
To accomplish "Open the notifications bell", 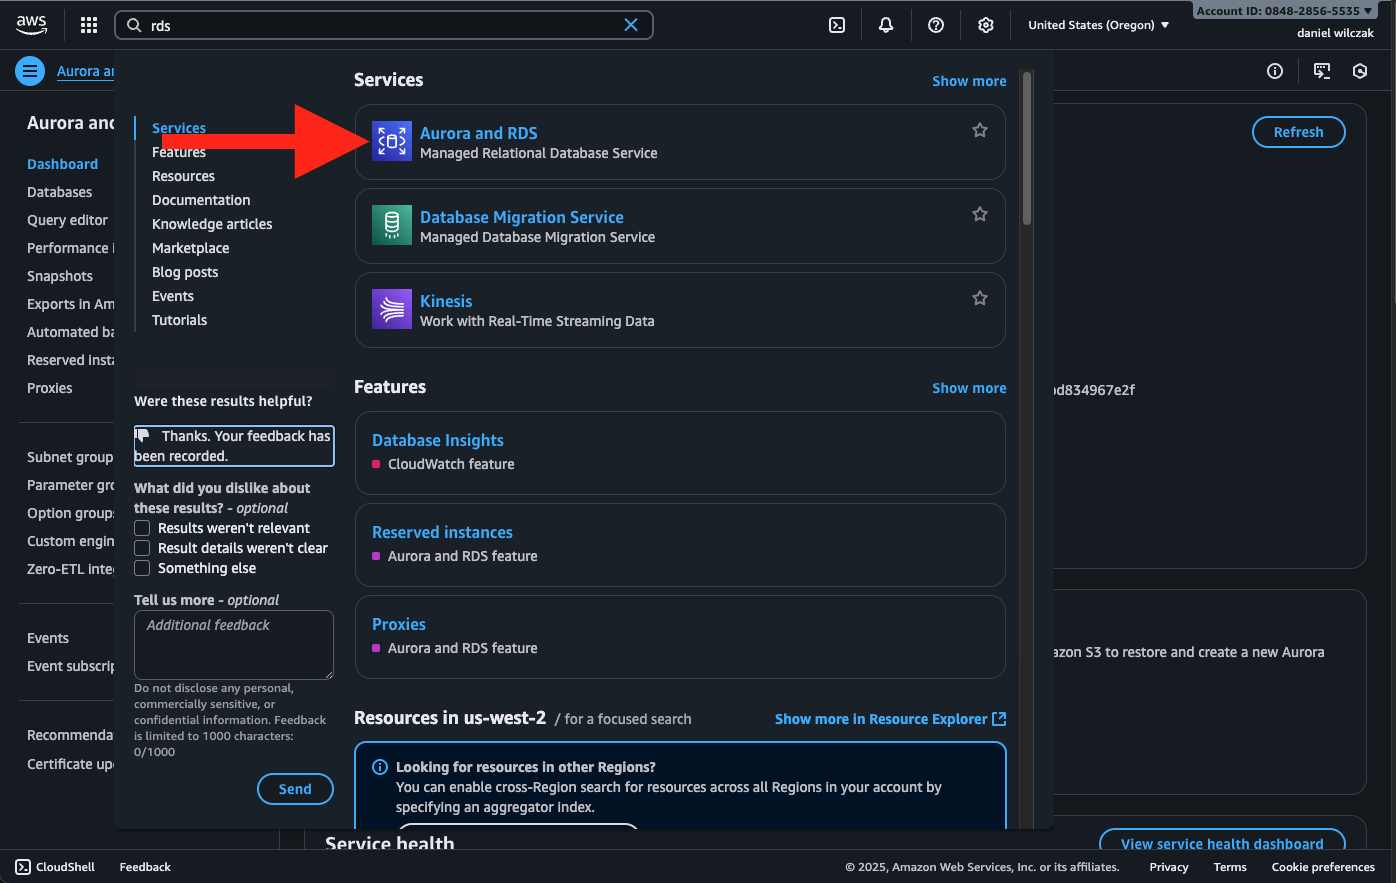I will coord(886,25).
